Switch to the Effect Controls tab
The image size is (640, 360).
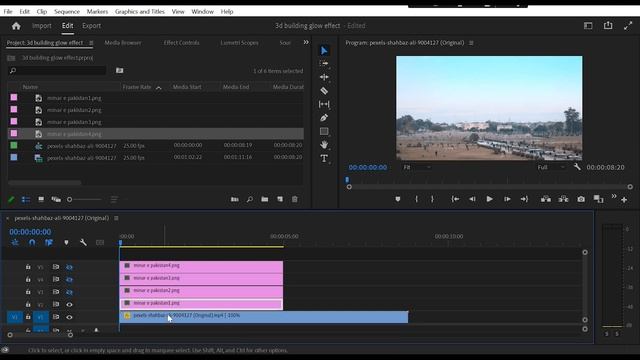point(182,42)
